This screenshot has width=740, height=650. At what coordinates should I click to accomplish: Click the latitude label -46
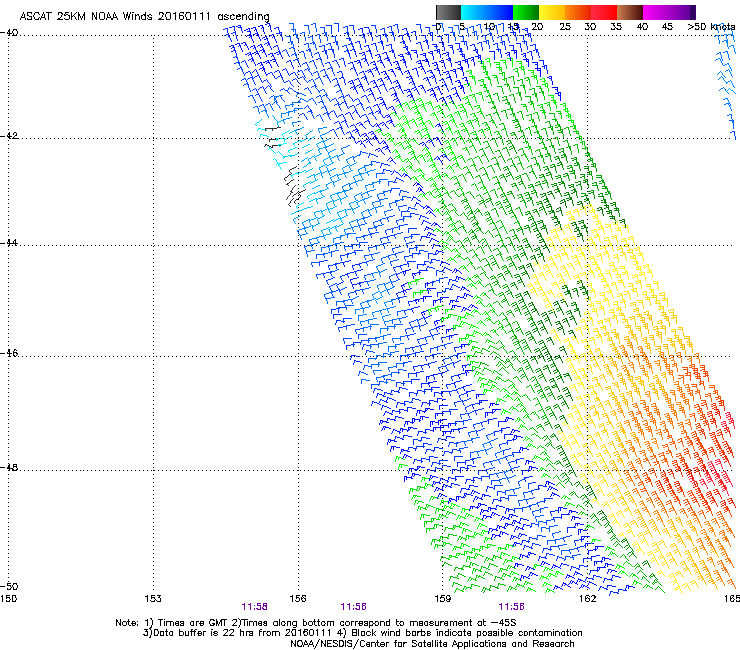tap(9, 353)
